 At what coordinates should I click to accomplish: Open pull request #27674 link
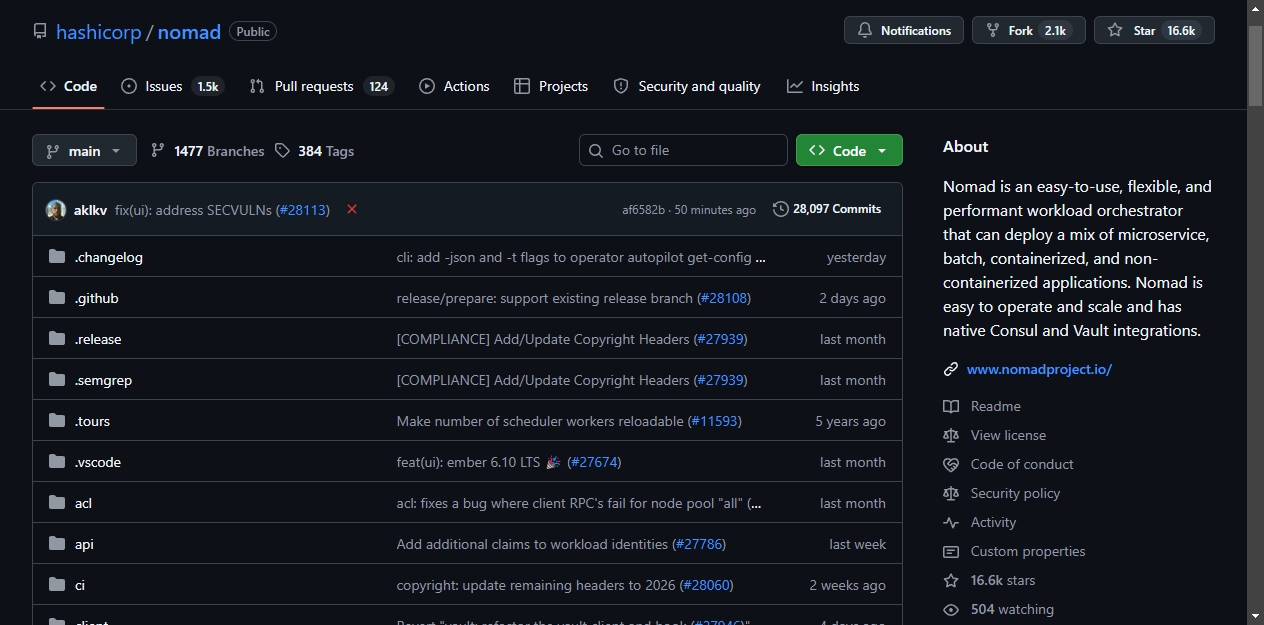[x=594, y=462]
